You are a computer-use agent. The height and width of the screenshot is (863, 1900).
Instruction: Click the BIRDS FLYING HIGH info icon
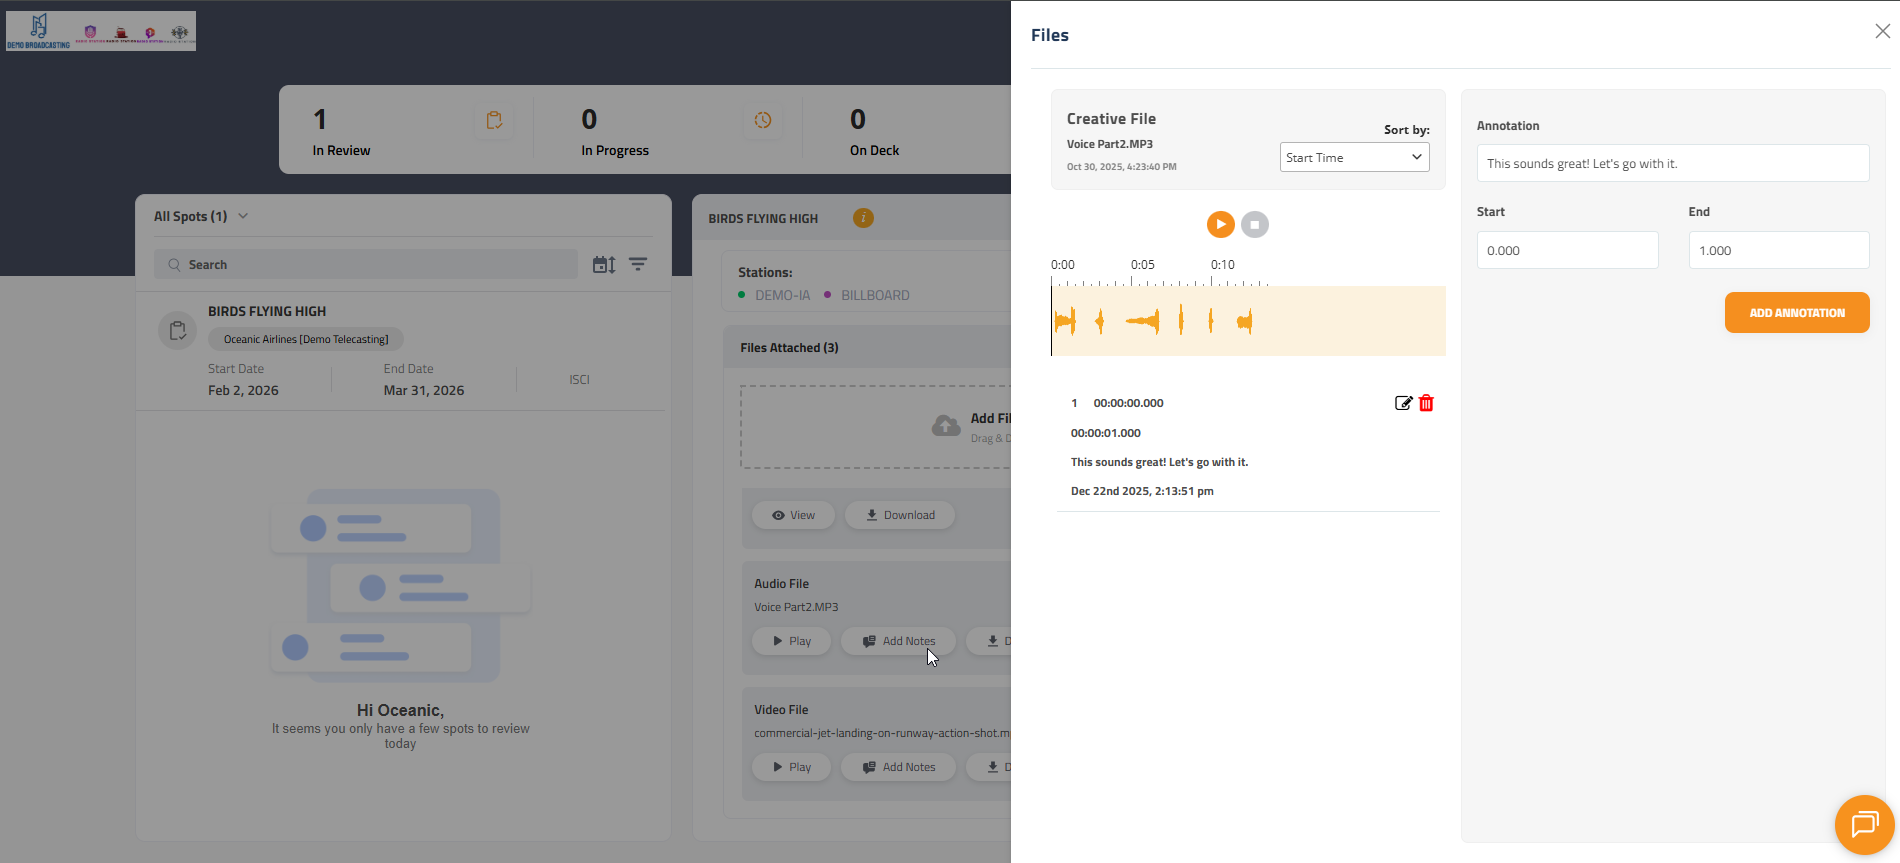pyautogui.click(x=863, y=218)
